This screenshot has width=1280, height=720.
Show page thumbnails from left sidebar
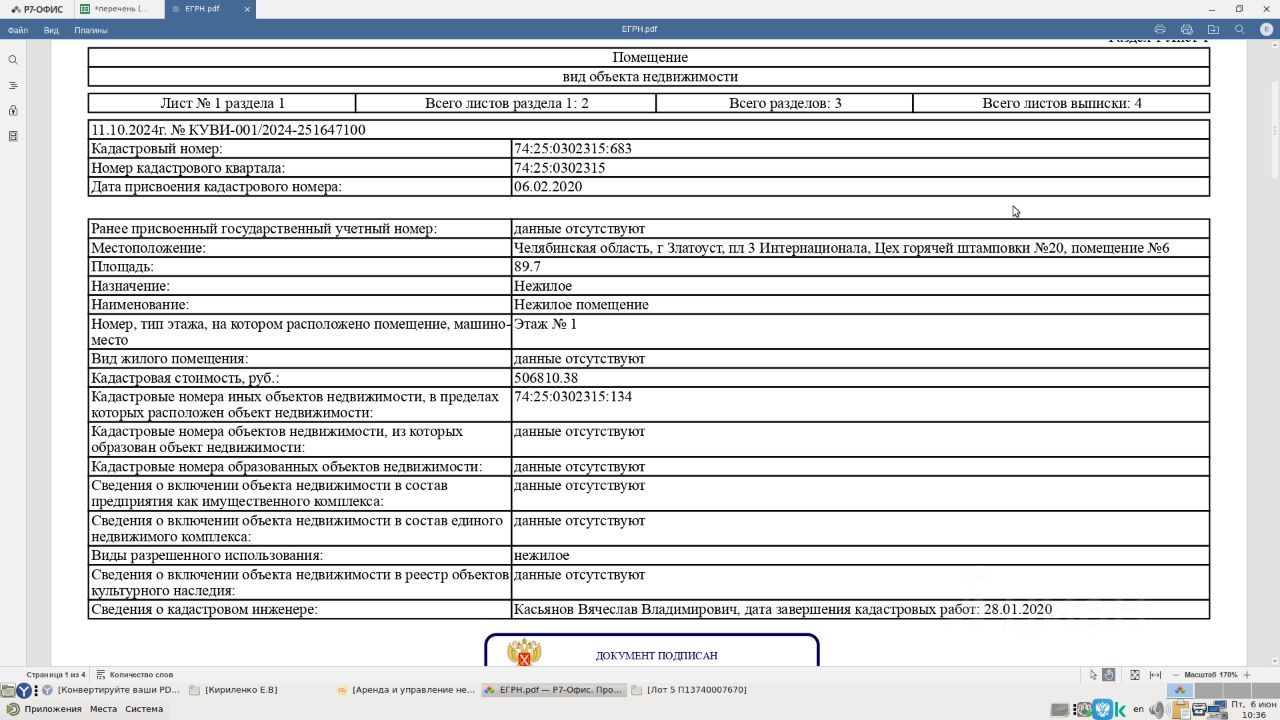click(13, 136)
